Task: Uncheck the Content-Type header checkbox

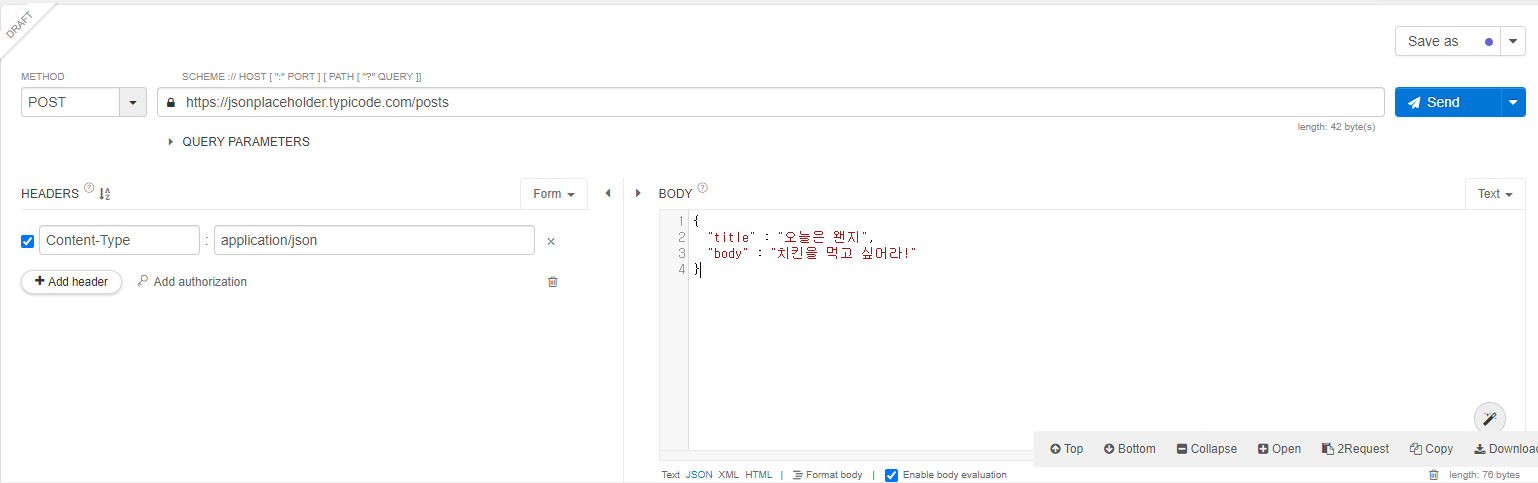Action: click(27, 241)
